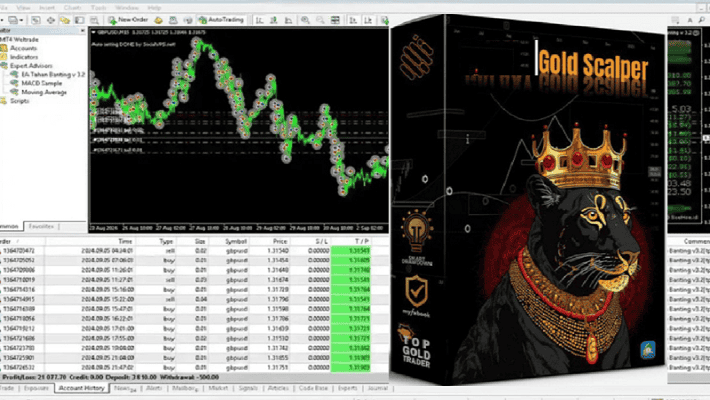The width and height of the screenshot is (710, 400).
Task: Toggle chart shift icon
Action: coord(368,20)
